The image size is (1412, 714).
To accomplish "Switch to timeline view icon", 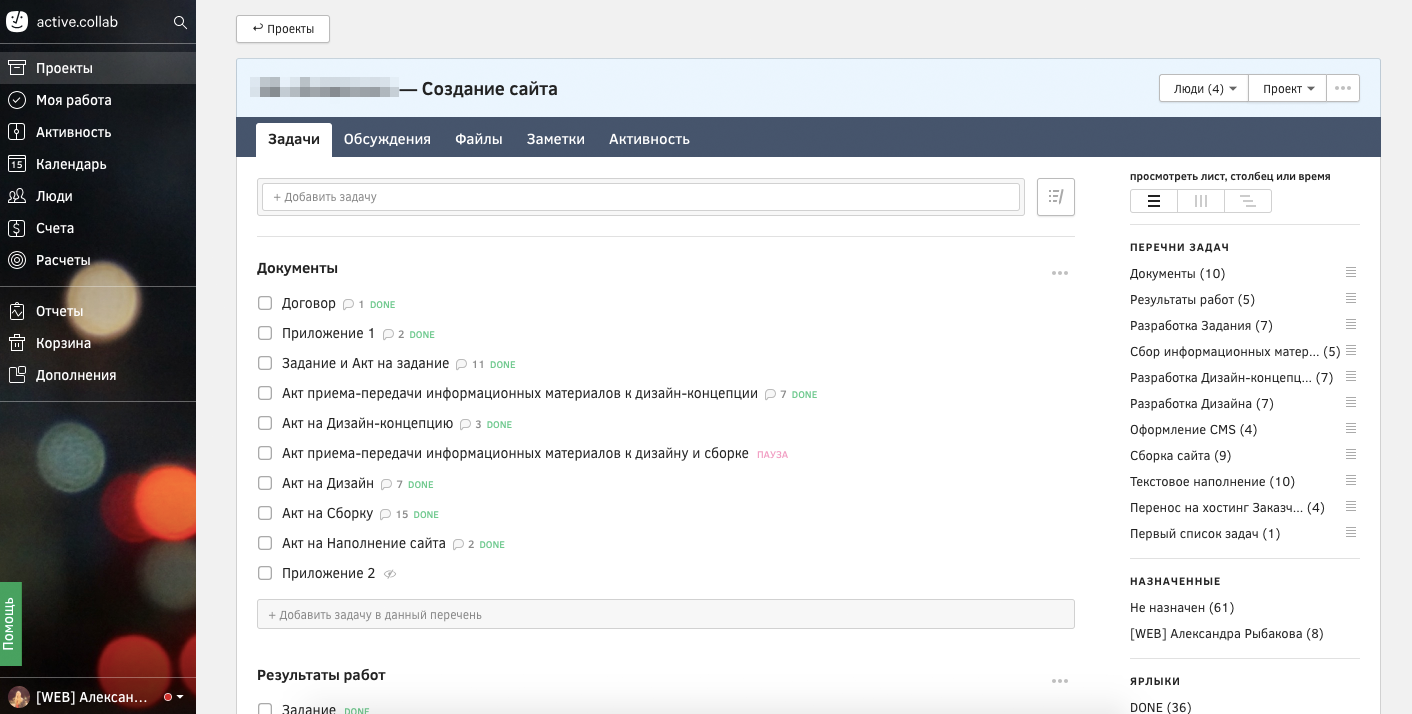I will point(1248,201).
